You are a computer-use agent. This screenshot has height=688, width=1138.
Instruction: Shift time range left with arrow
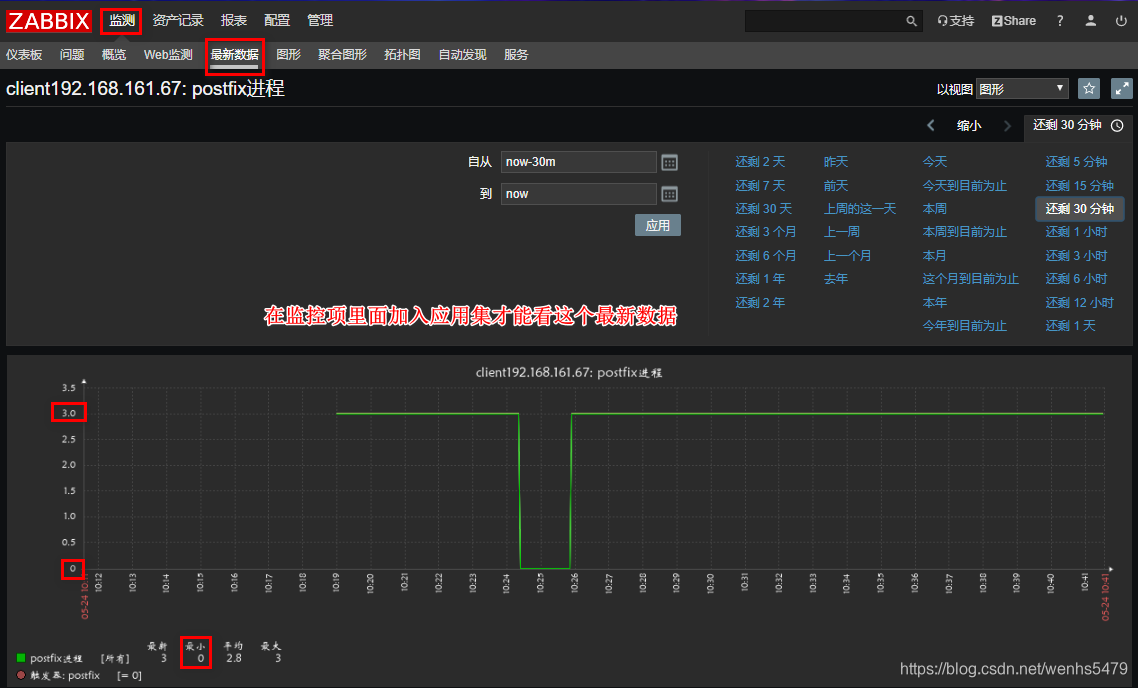931,126
